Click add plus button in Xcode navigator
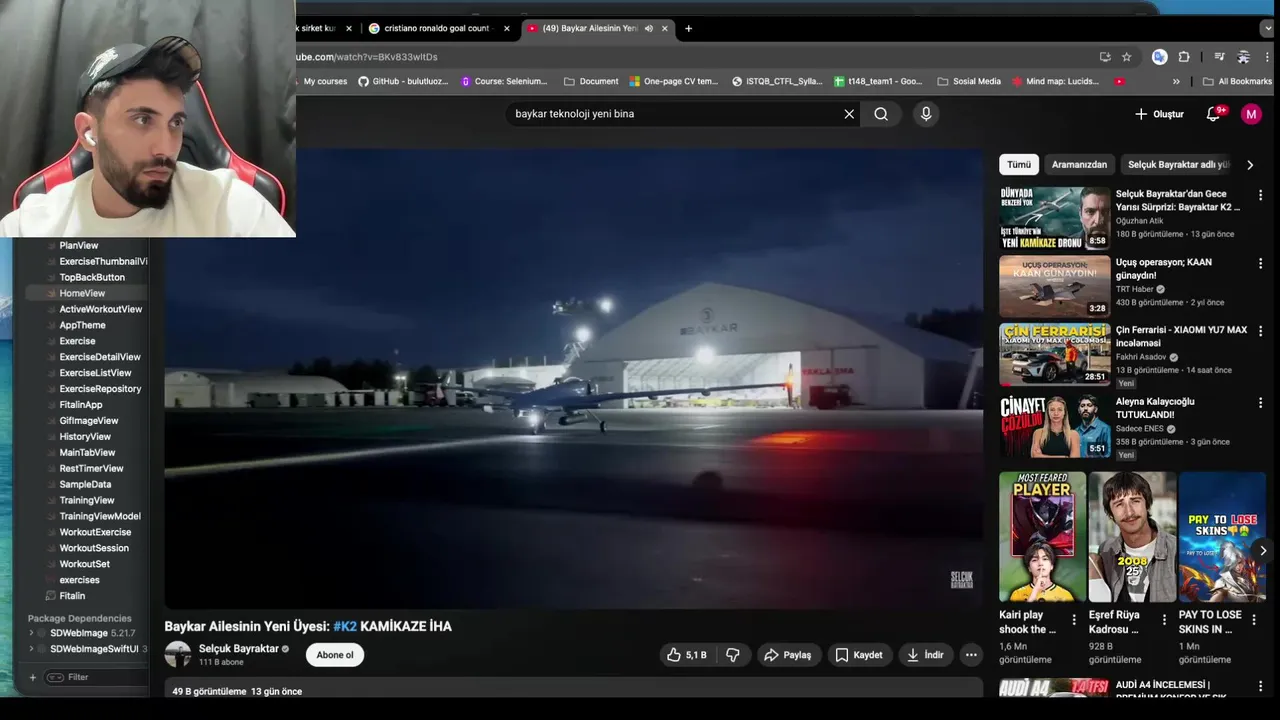 tap(32, 677)
